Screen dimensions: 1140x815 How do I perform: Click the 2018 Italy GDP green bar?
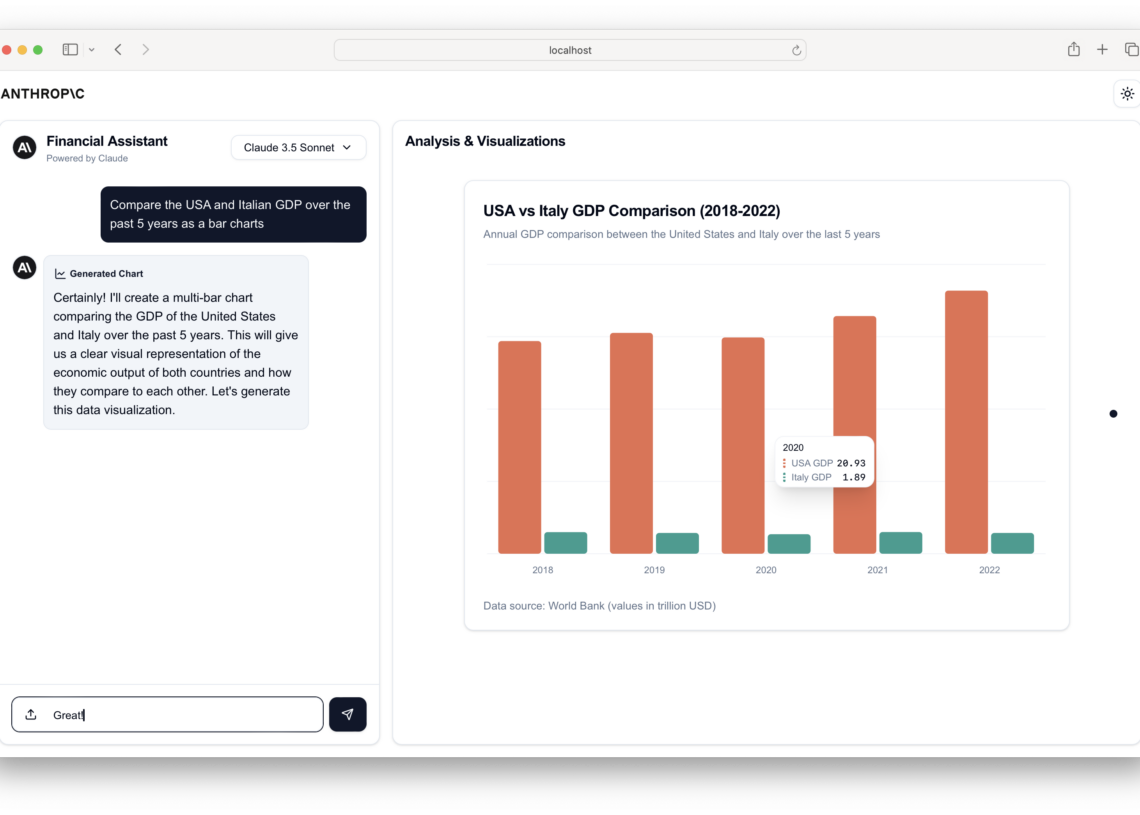[x=565, y=543]
